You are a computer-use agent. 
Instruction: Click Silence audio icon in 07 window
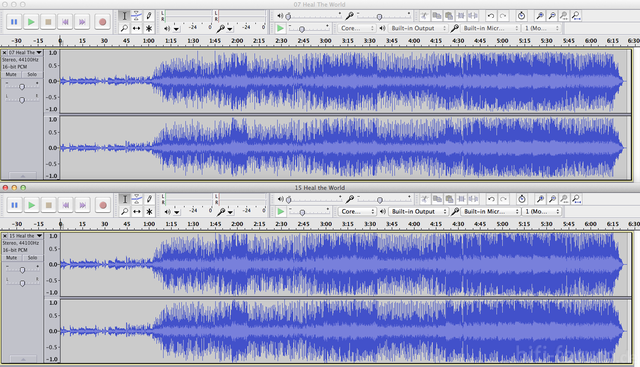[473, 16]
